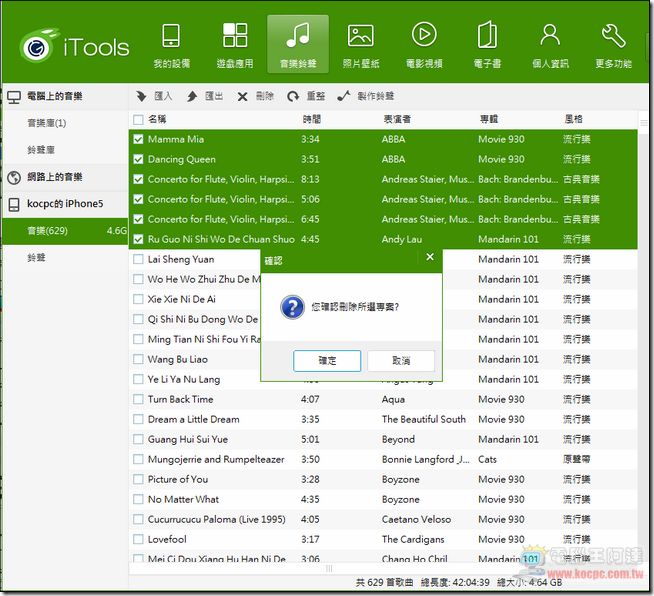Image resolution: width=654 pixels, height=596 pixels.
Task: Click the Make Ringtone toolbar icon
Action: tap(343, 96)
